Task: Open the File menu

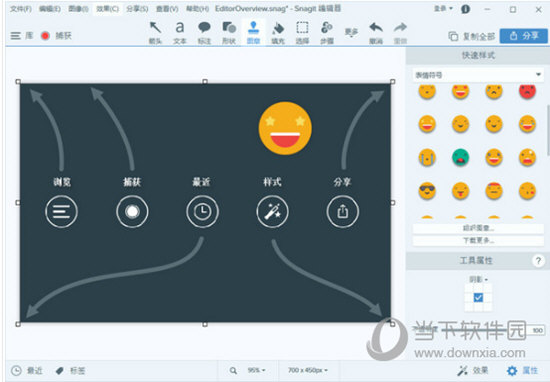Action: tap(21, 9)
